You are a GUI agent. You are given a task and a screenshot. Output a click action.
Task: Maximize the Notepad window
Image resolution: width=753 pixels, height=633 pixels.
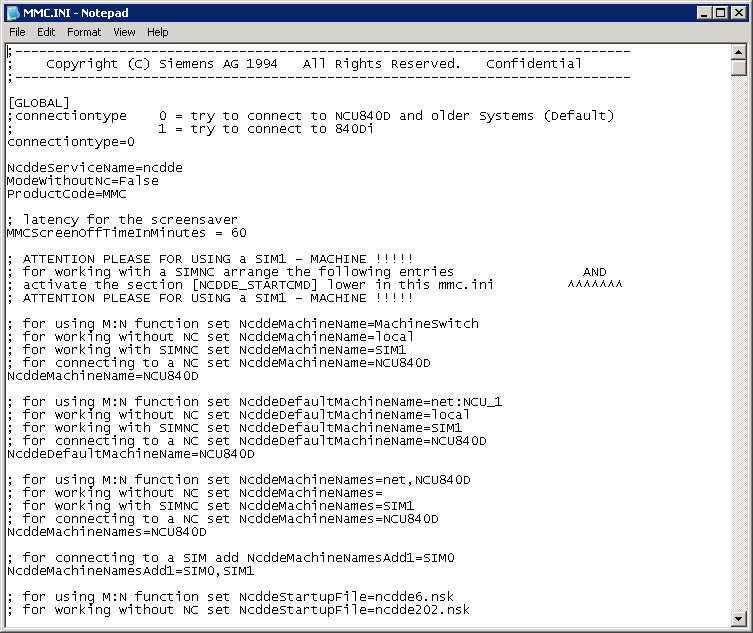[721, 13]
